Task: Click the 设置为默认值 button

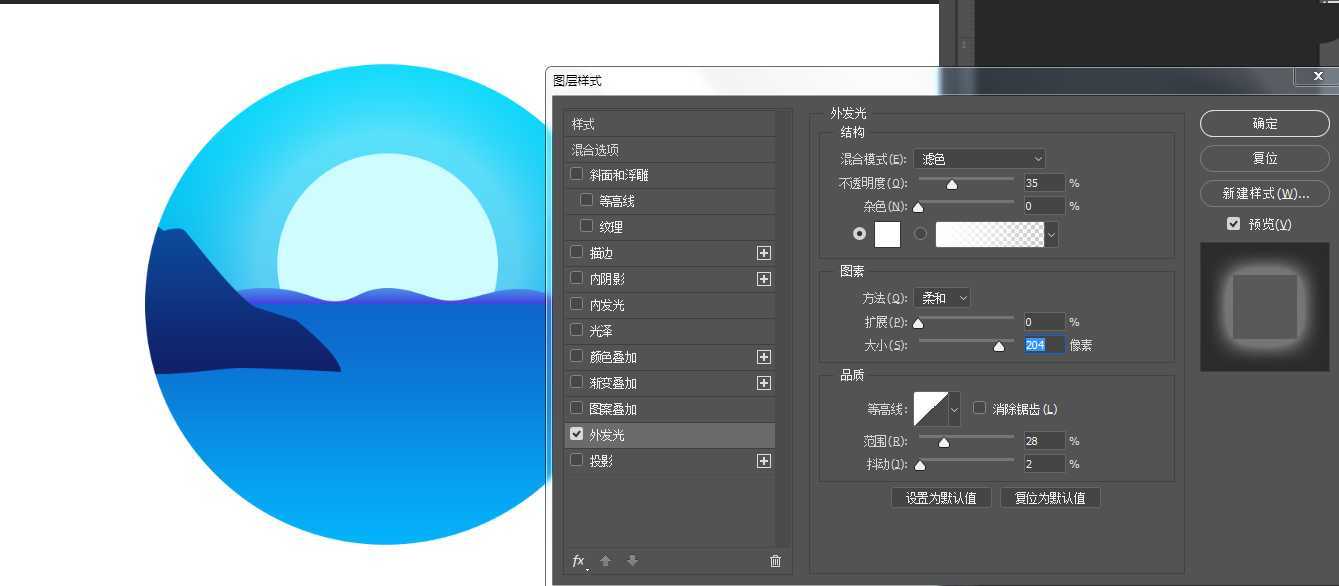Action: tap(940, 497)
